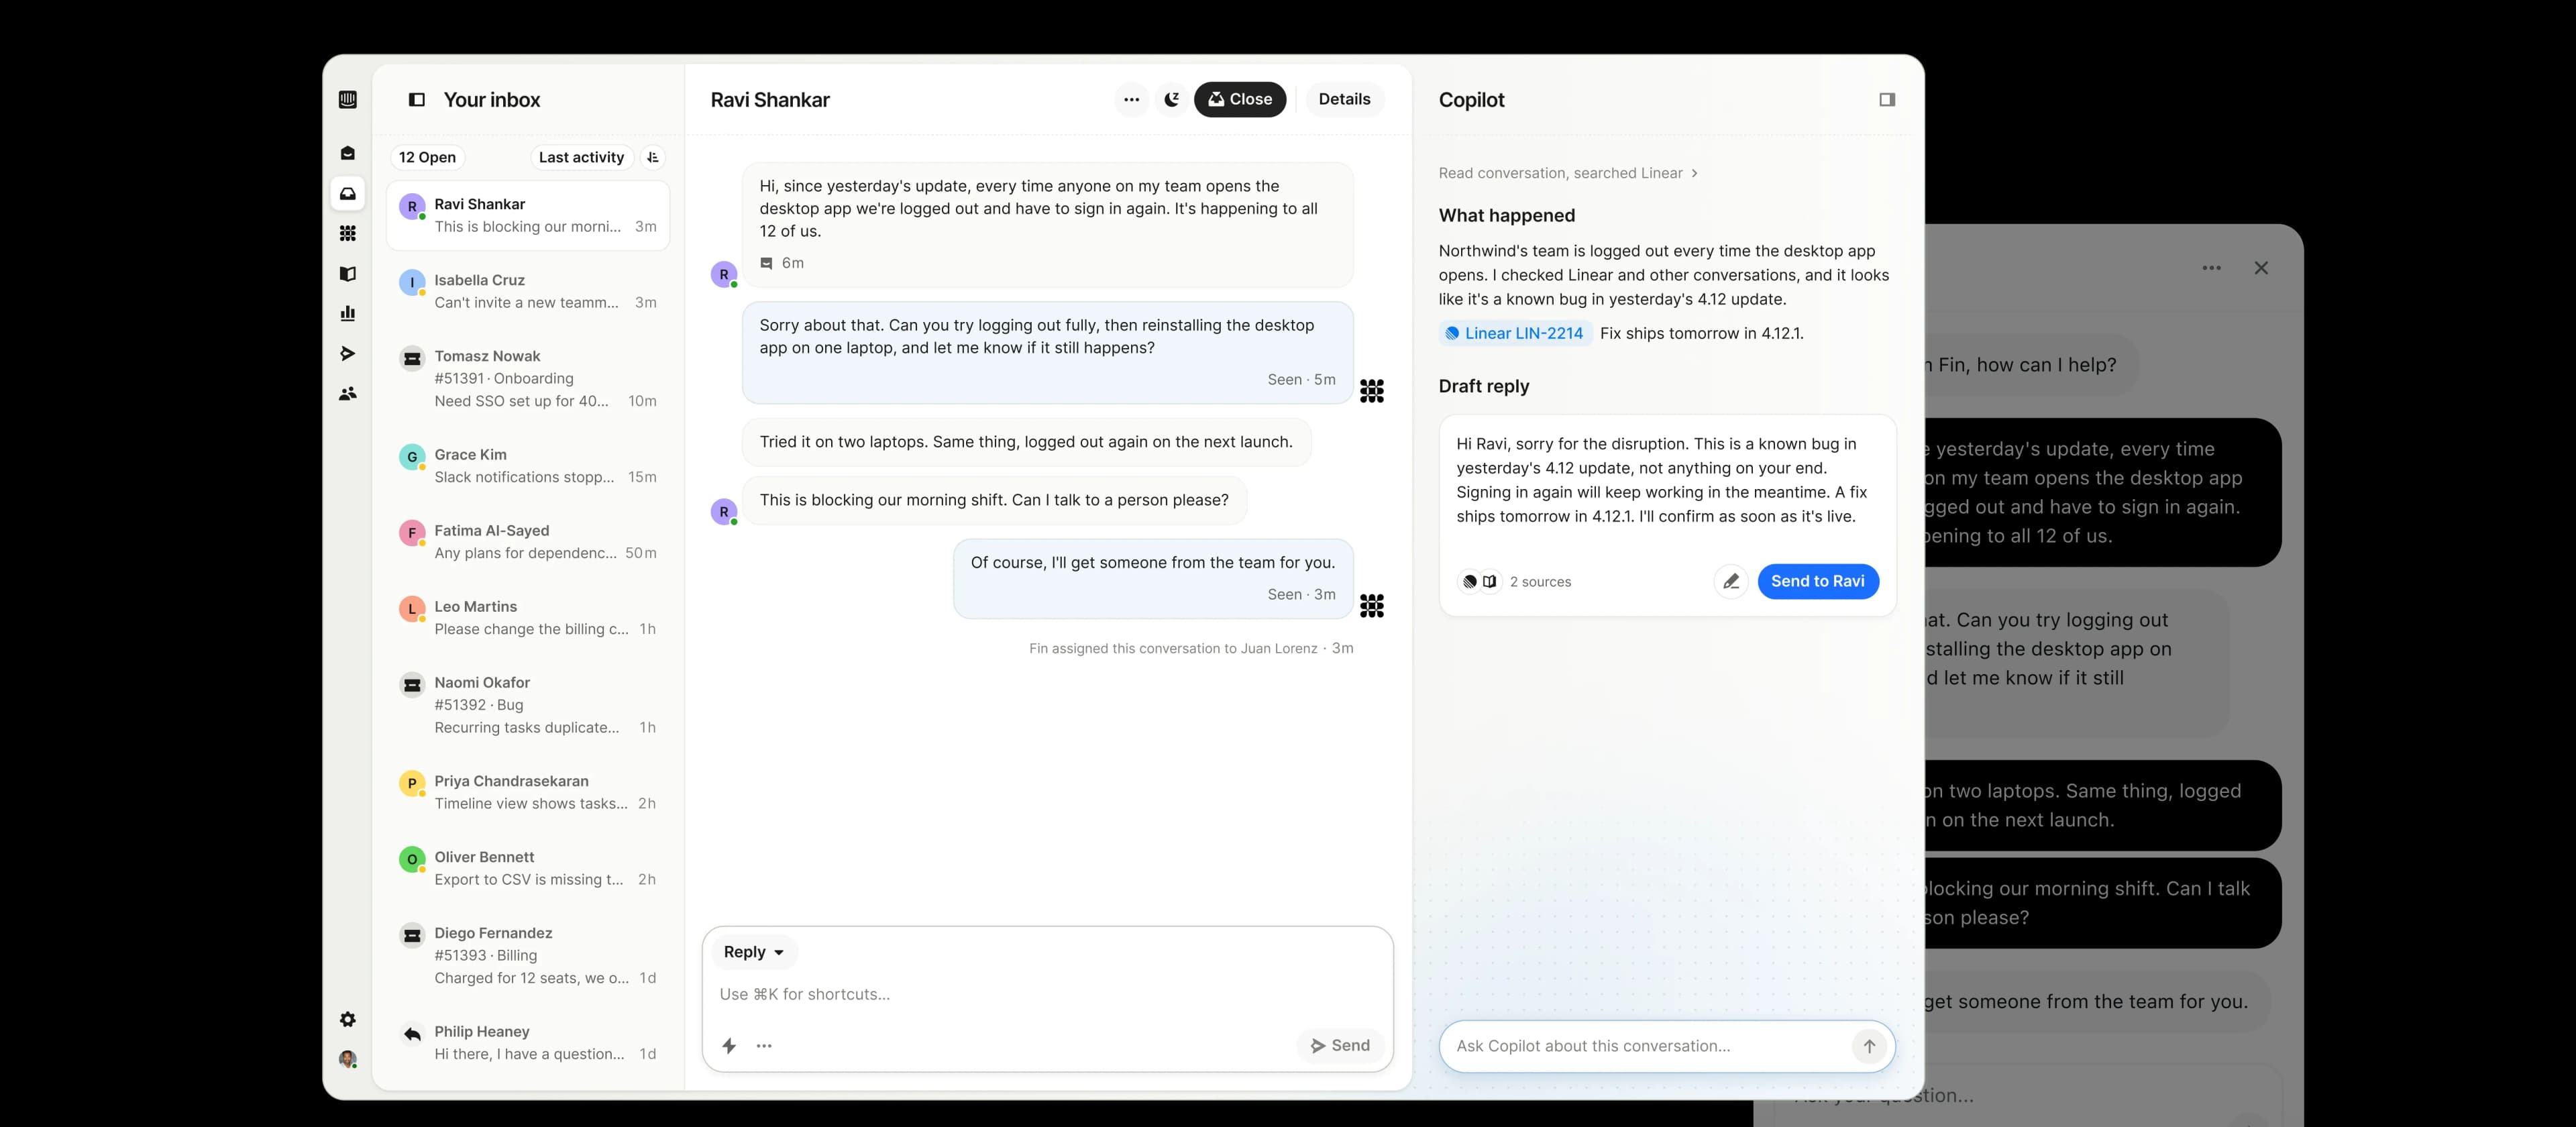Open the Reply type dropdown
The image size is (2576, 1127).
tap(753, 952)
